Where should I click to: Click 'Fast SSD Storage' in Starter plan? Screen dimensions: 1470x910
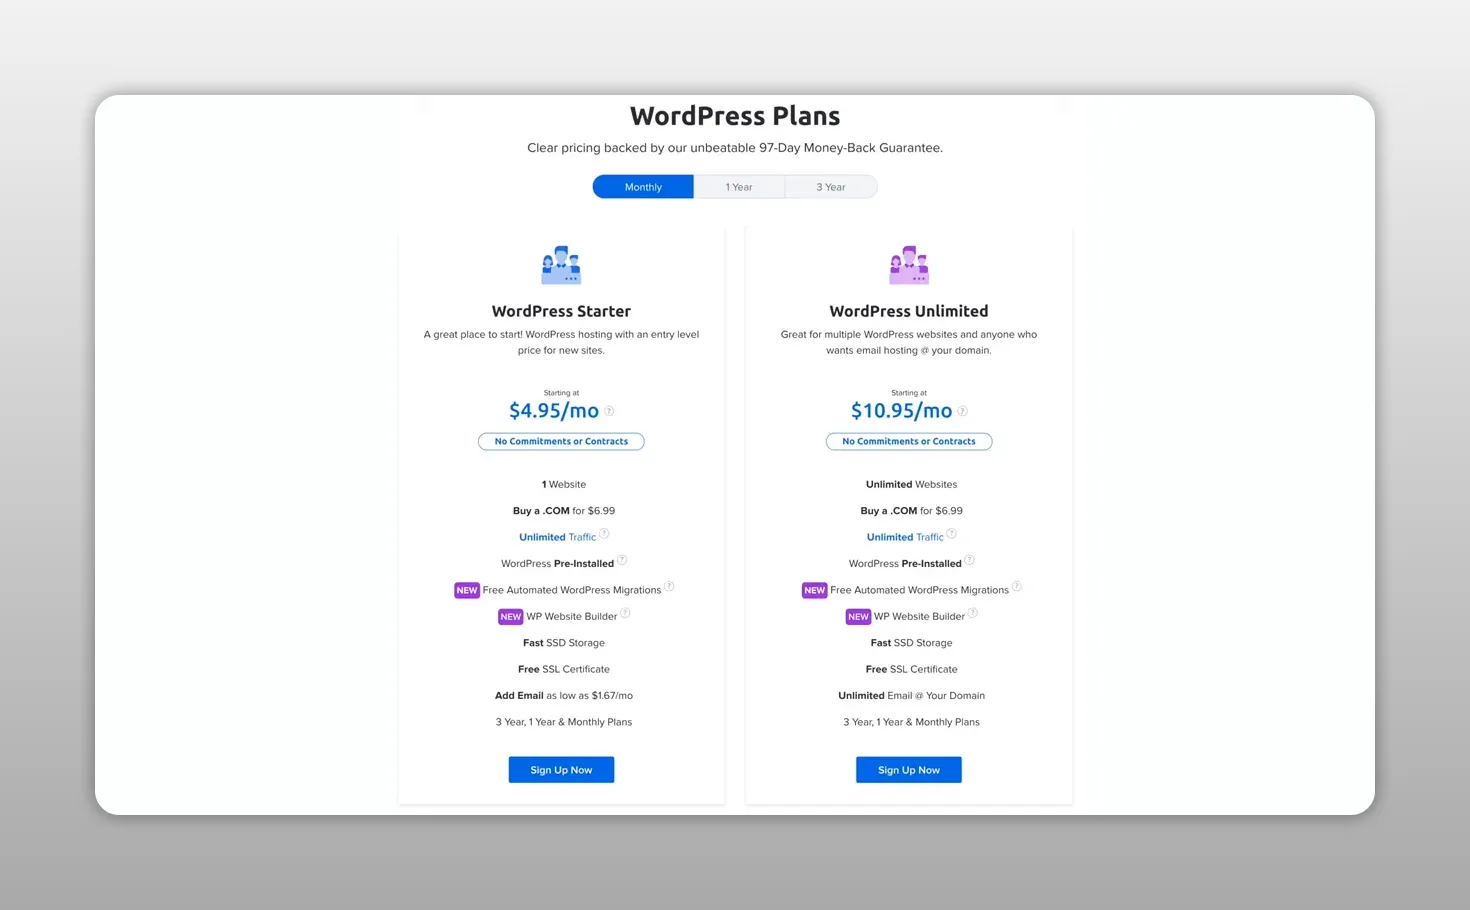(564, 643)
